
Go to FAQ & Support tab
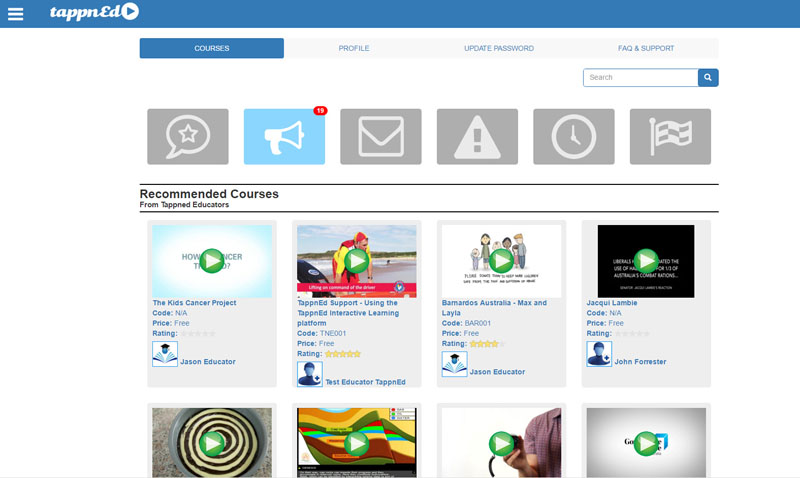click(645, 48)
